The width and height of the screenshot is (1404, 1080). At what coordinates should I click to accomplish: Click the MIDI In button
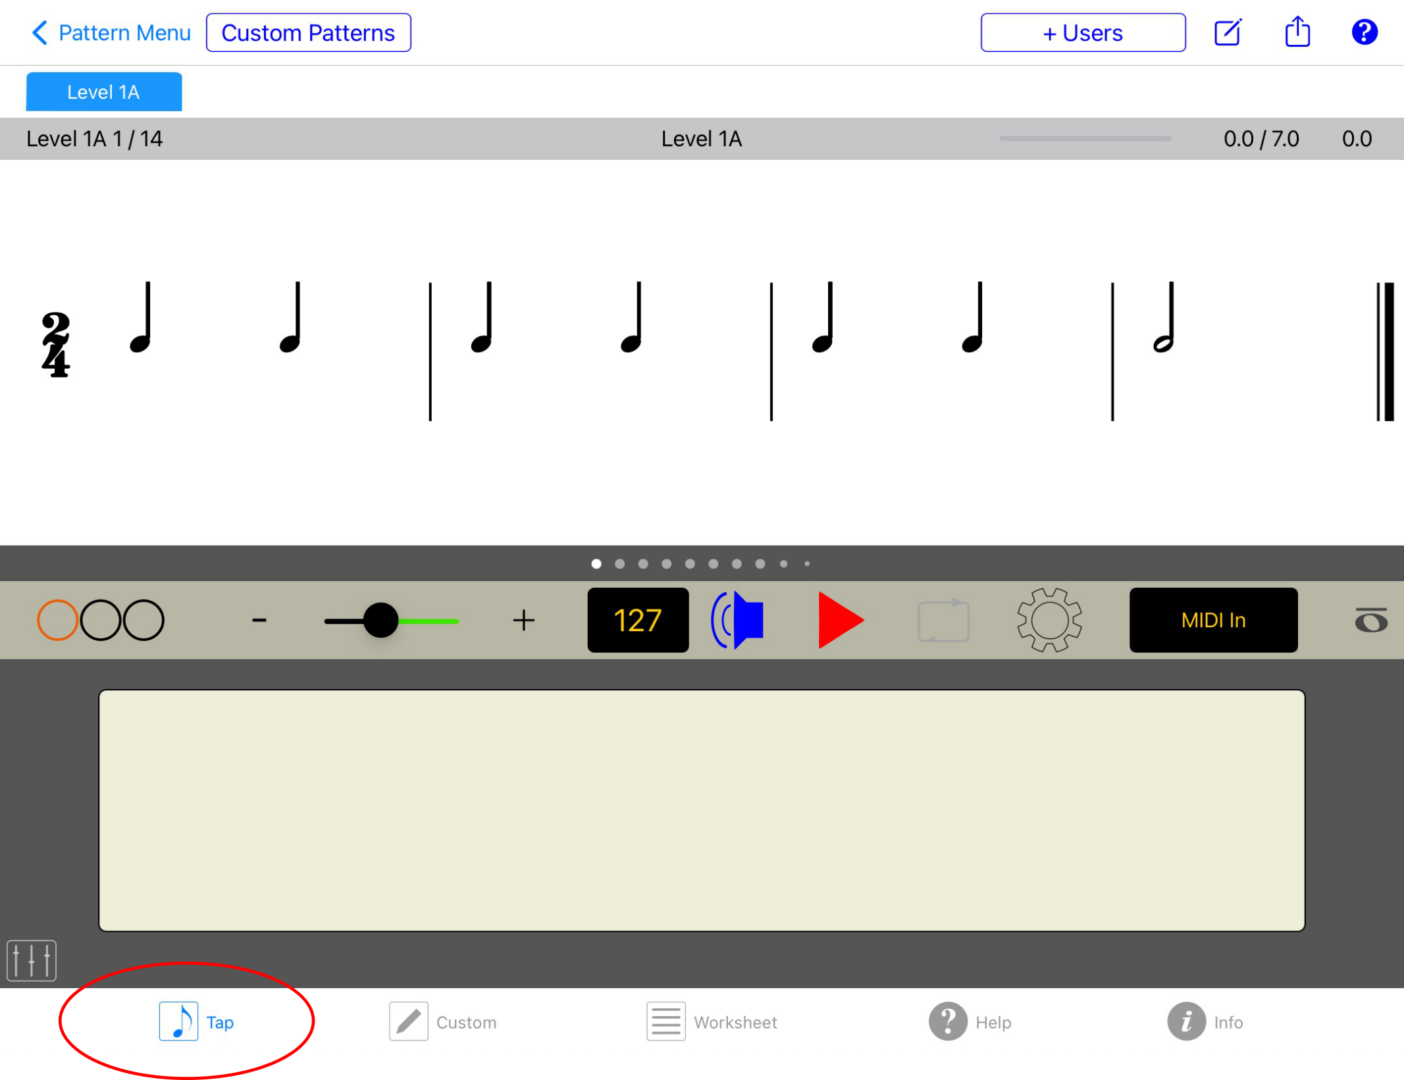(1213, 620)
